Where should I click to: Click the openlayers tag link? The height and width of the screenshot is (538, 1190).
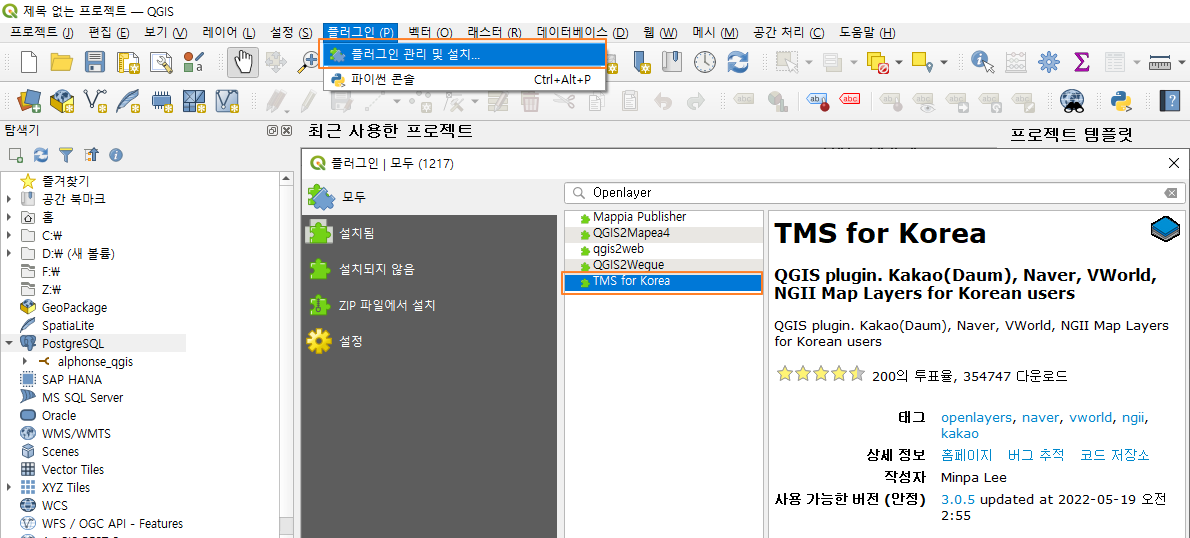pos(976,417)
